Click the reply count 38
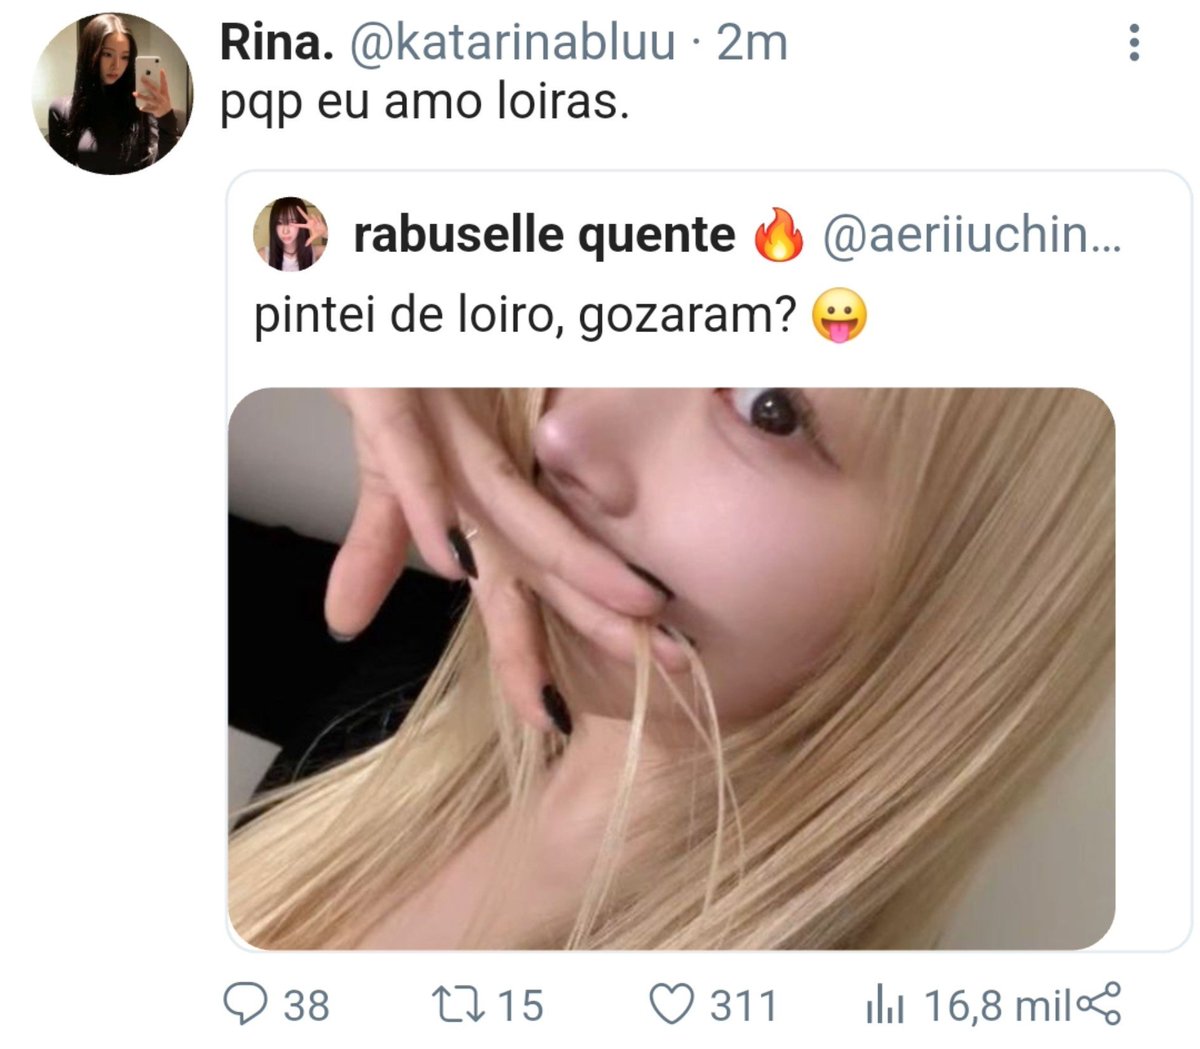1200x1049 pixels. pyautogui.click(x=306, y=1005)
